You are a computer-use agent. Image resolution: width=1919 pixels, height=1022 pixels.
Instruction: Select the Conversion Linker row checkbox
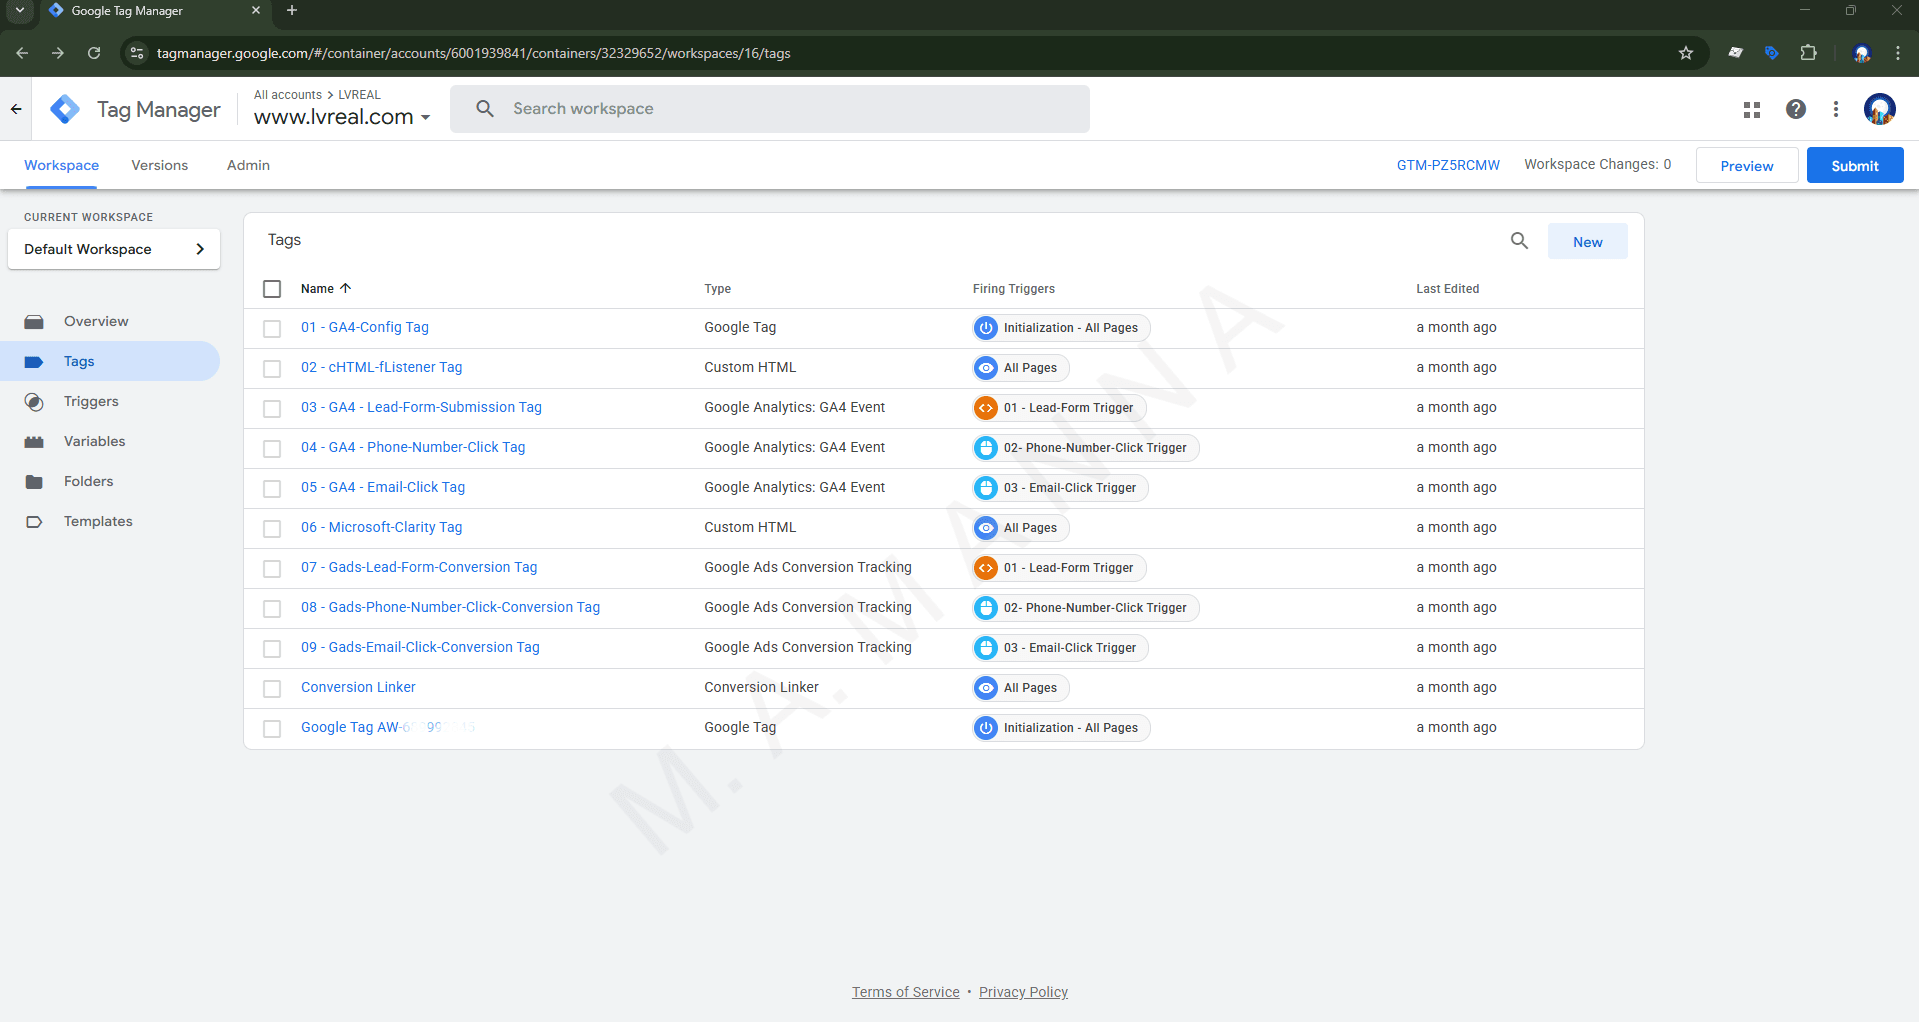tap(272, 689)
